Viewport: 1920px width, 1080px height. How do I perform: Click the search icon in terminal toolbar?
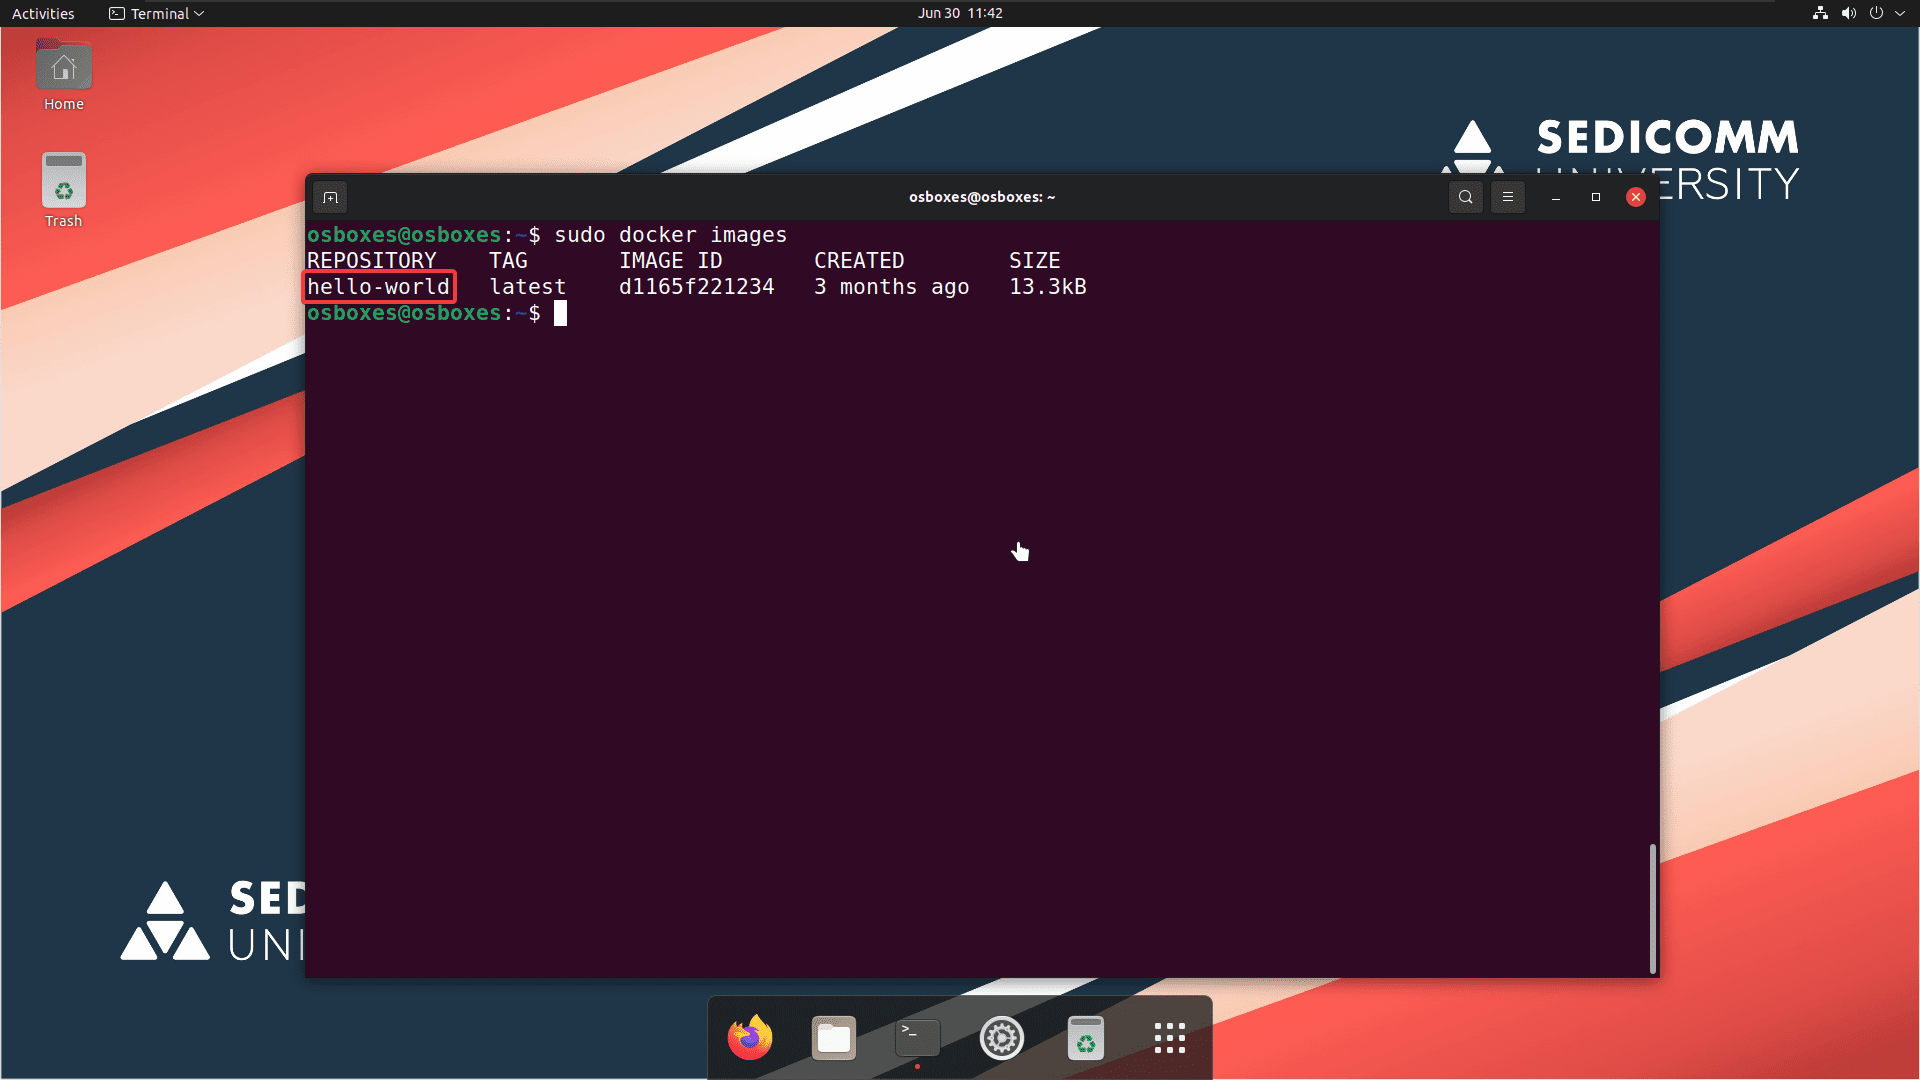pos(1465,196)
